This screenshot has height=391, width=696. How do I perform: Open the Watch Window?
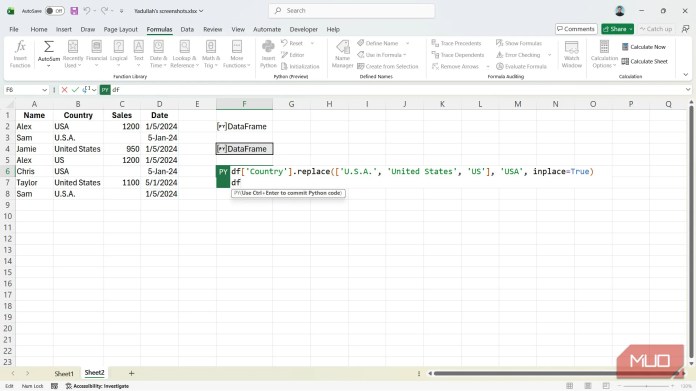571,54
